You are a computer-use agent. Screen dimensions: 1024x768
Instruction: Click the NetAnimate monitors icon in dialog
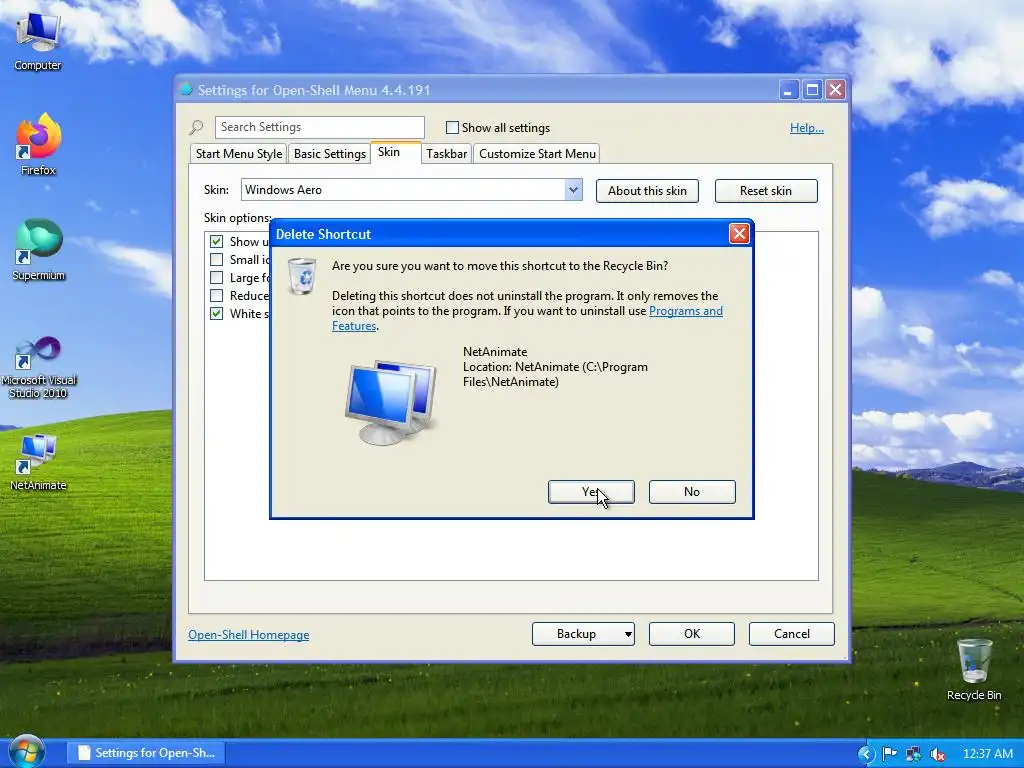(391, 402)
